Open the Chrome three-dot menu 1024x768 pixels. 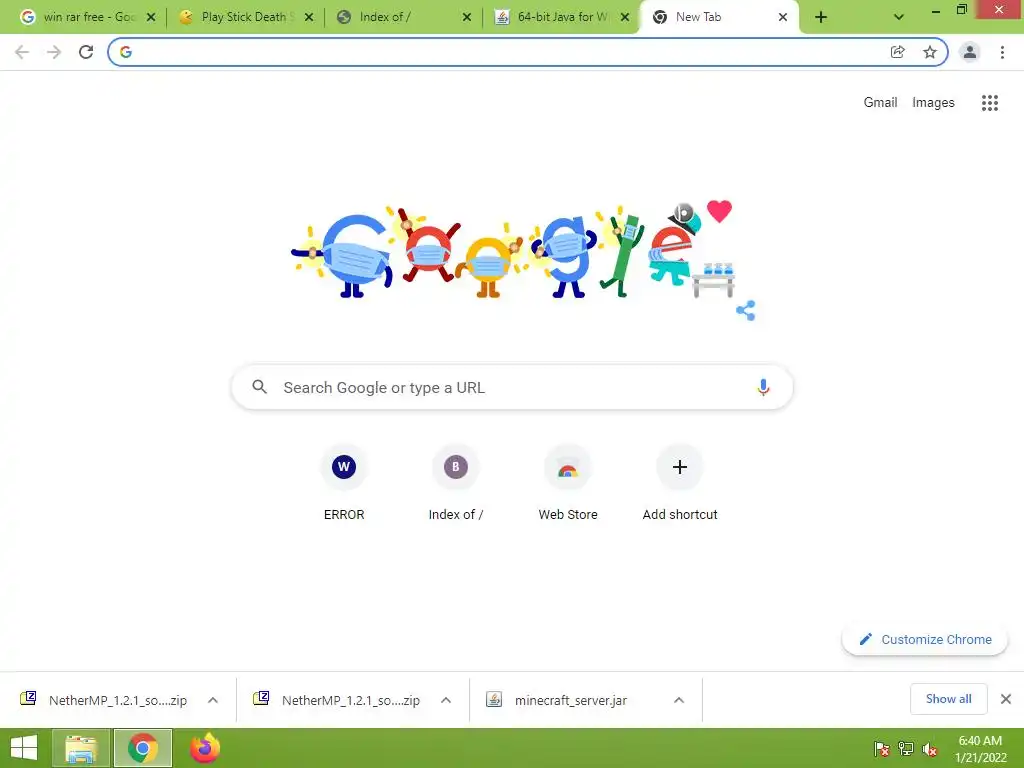point(1002,52)
